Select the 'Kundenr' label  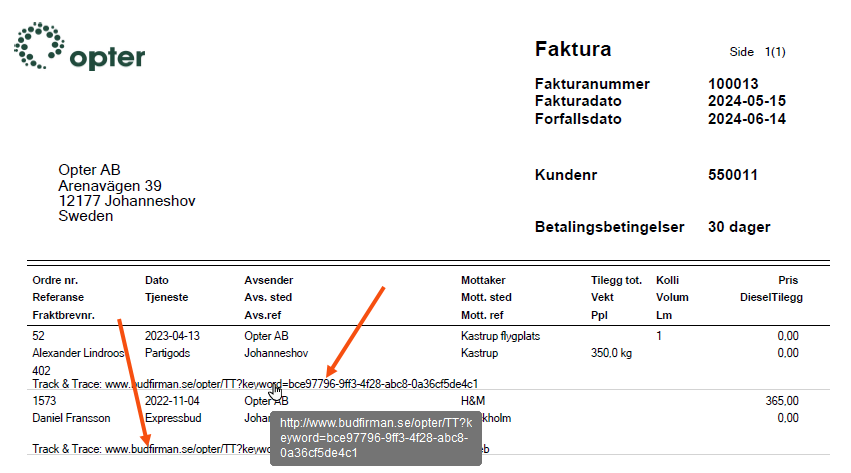tap(566, 175)
